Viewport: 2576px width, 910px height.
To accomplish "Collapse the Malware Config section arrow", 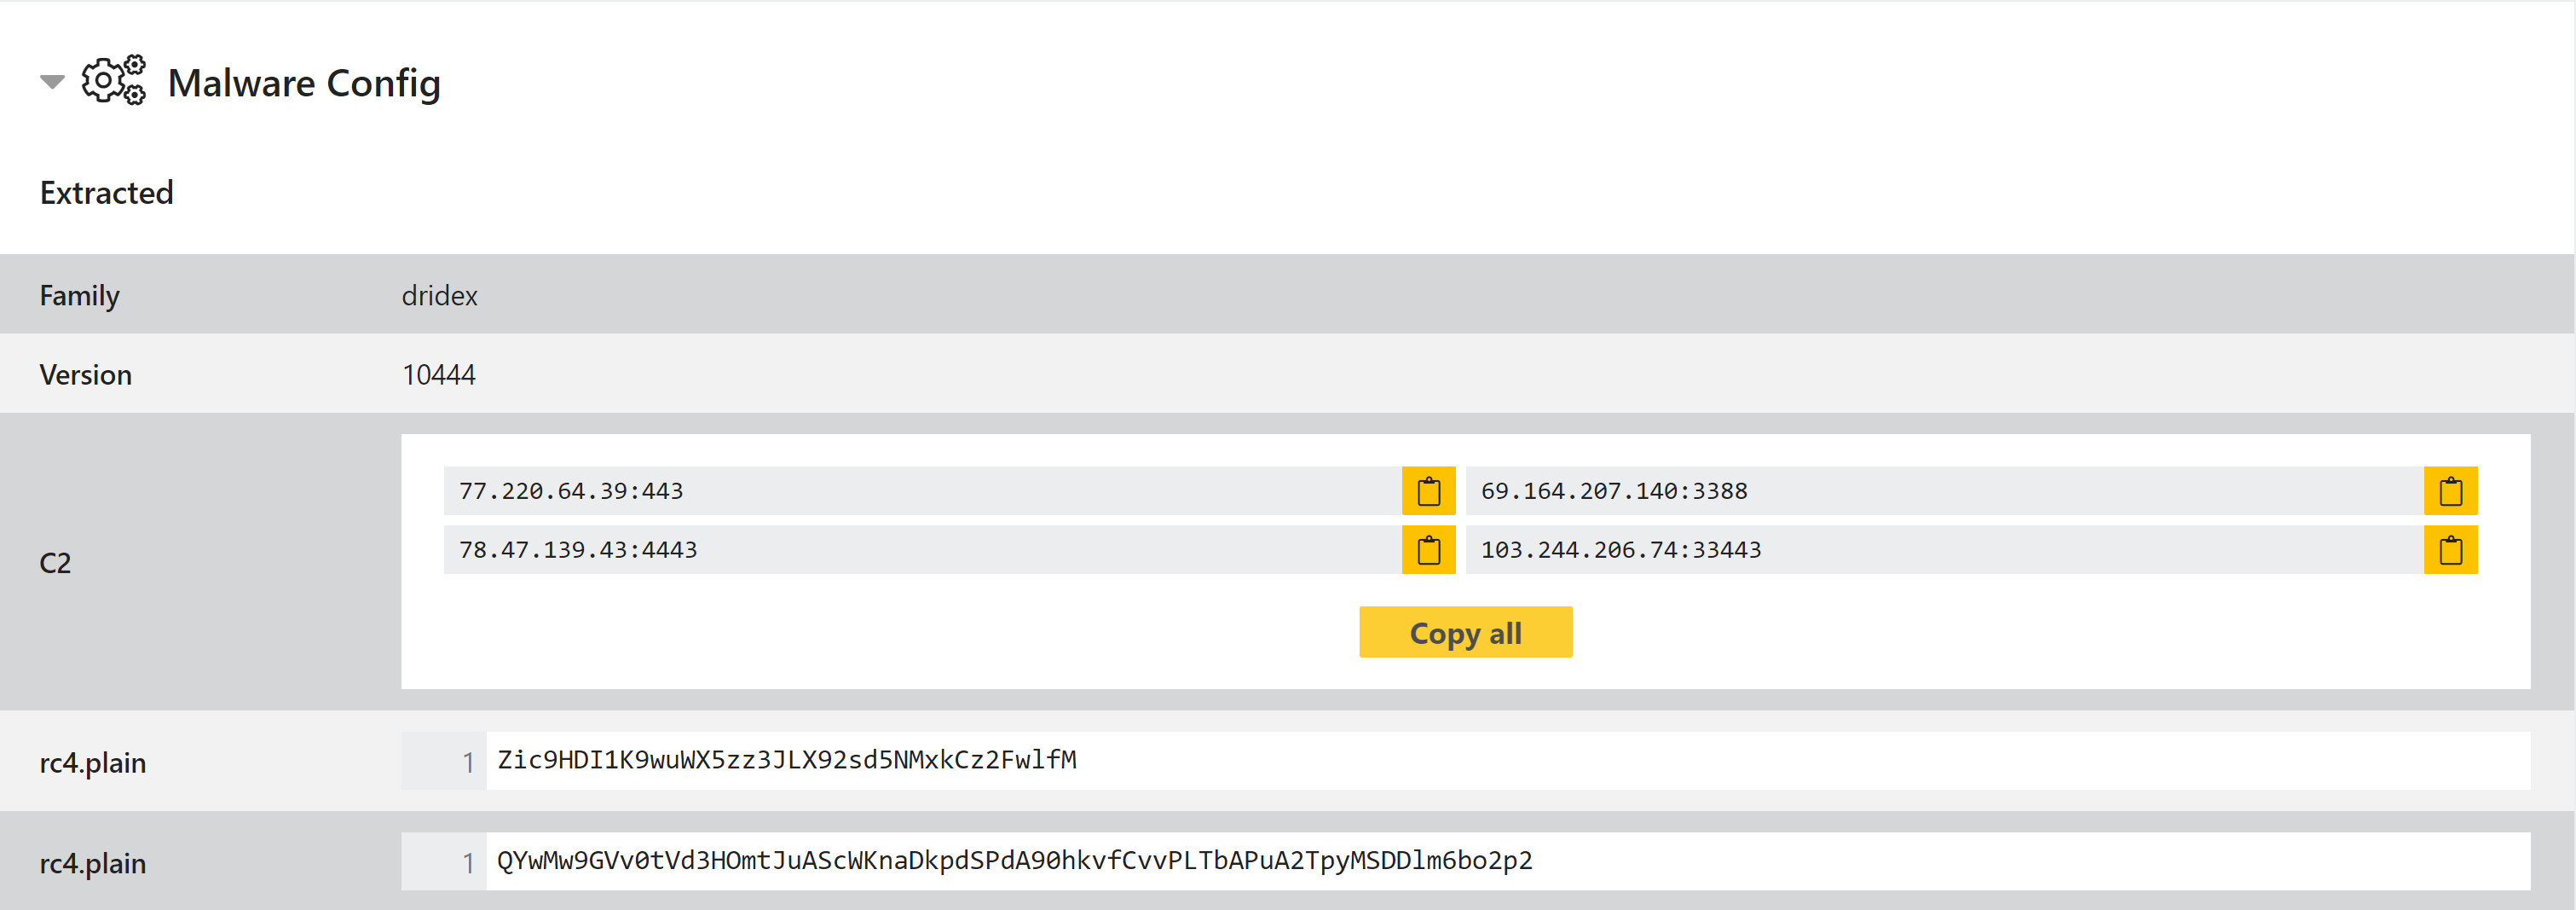I will click(x=52, y=82).
